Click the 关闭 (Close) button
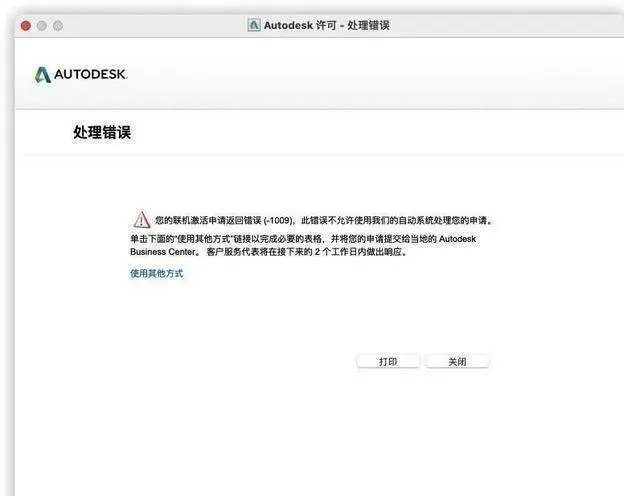 [x=457, y=361]
